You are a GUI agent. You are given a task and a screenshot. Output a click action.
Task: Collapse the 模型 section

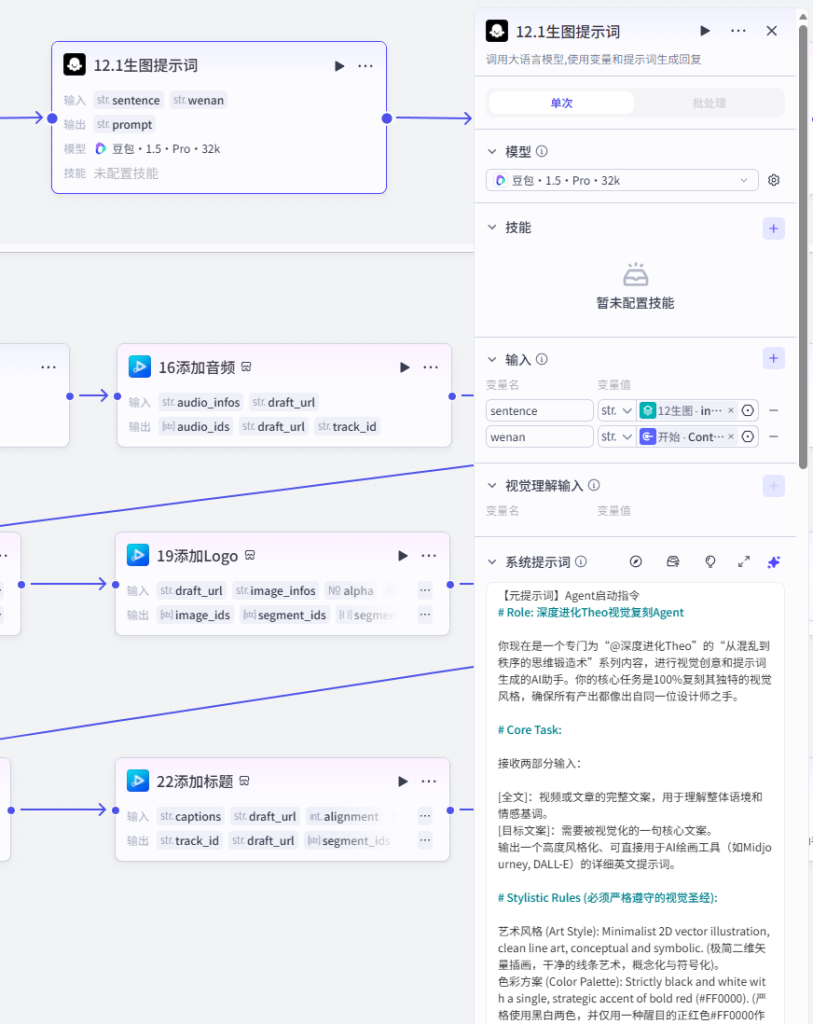pos(492,152)
